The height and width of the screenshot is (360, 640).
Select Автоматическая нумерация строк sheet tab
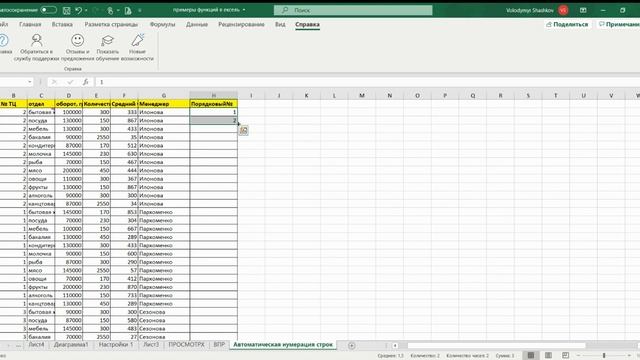[283, 344]
